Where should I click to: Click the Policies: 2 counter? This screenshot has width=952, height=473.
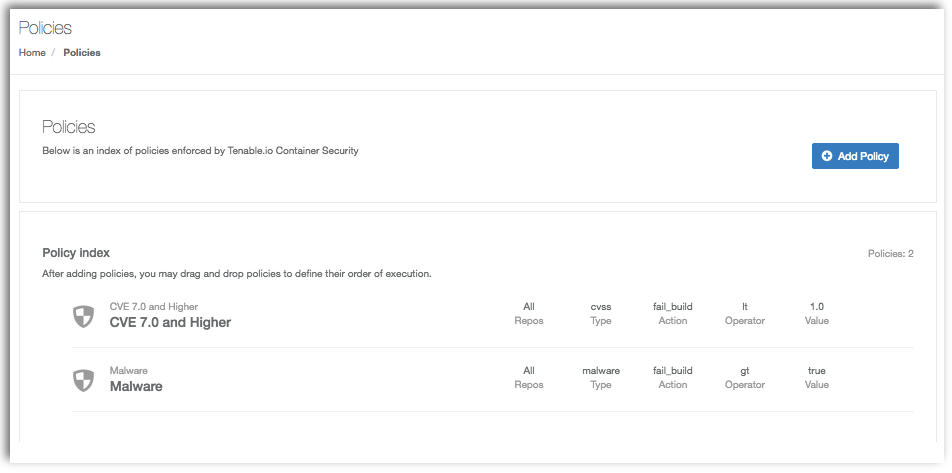point(891,254)
